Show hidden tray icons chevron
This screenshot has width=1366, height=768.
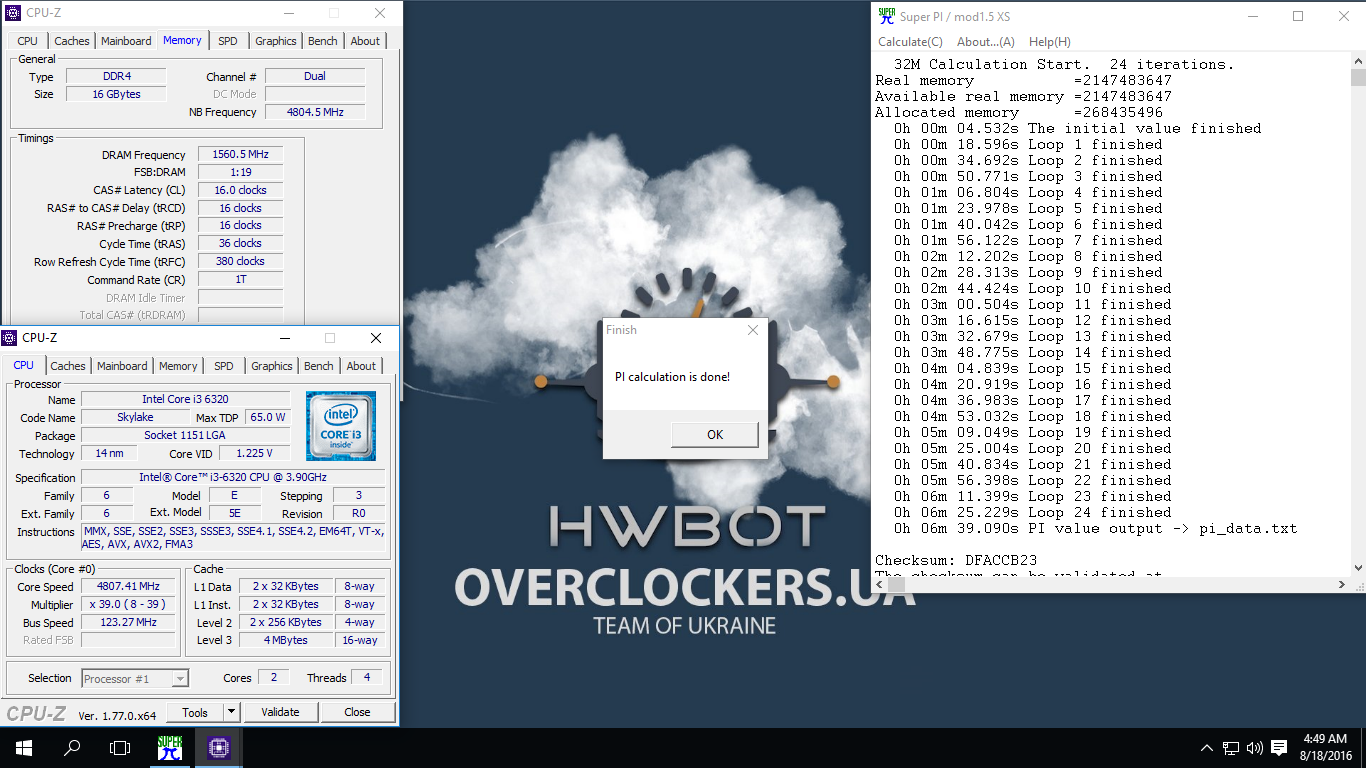coord(1207,748)
